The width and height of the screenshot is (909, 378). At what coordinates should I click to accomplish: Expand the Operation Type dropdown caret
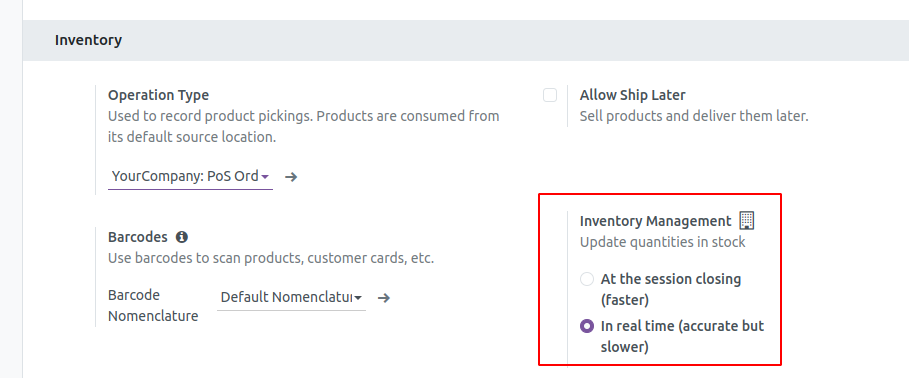265,177
